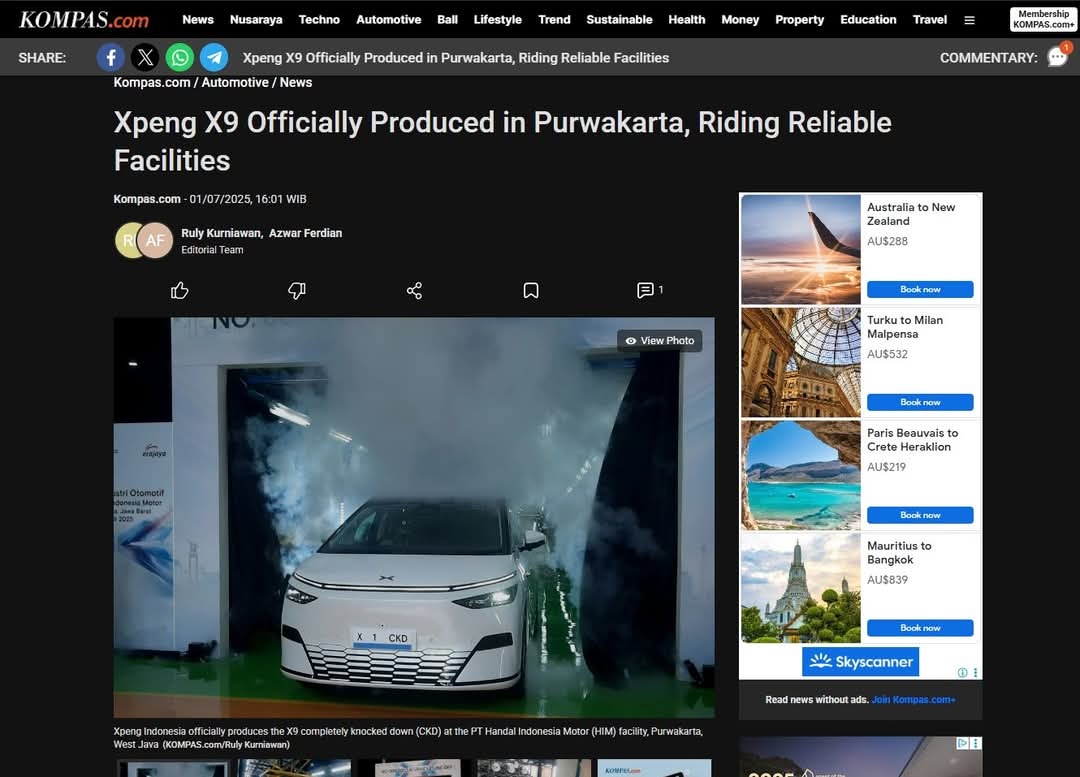Click the AU$288 price text
This screenshot has width=1080, height=777.
(887, 242)
